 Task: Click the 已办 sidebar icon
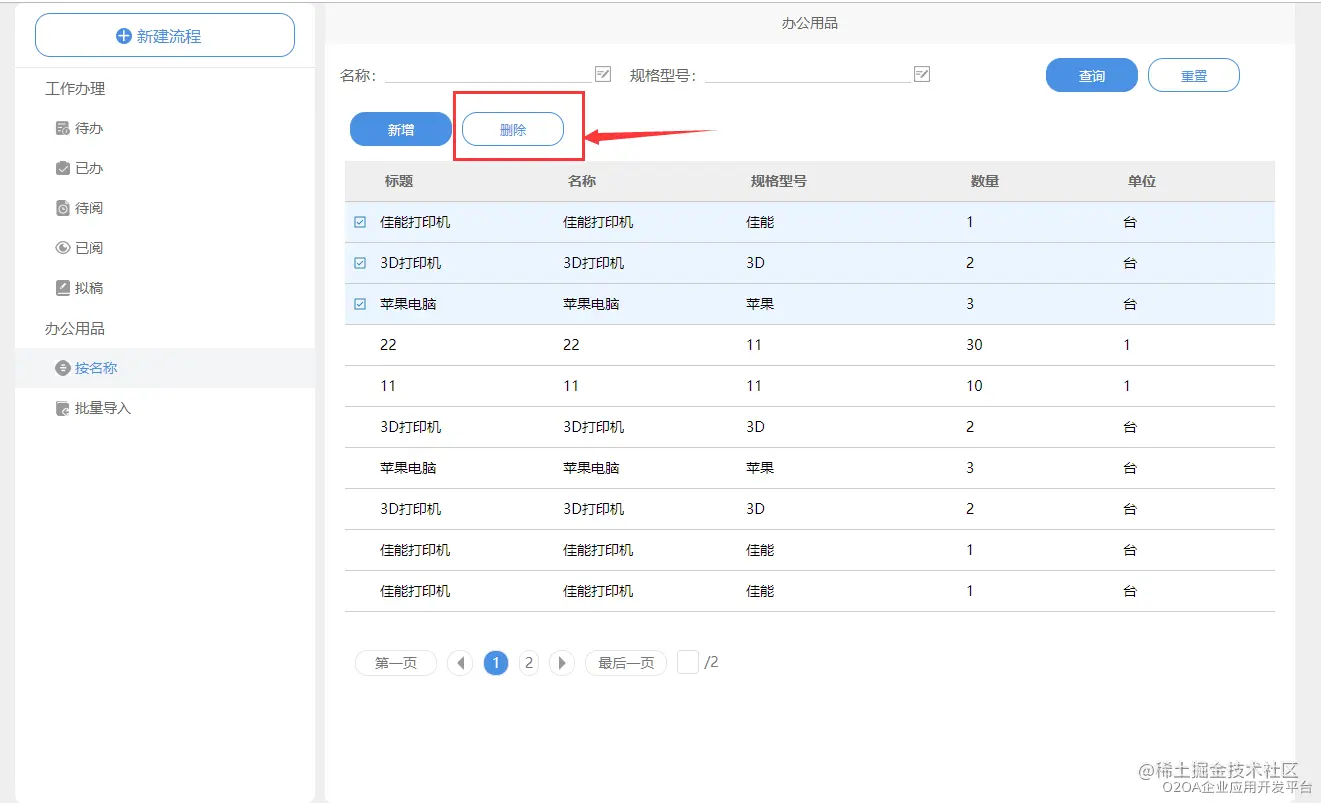tap(62, 168)
